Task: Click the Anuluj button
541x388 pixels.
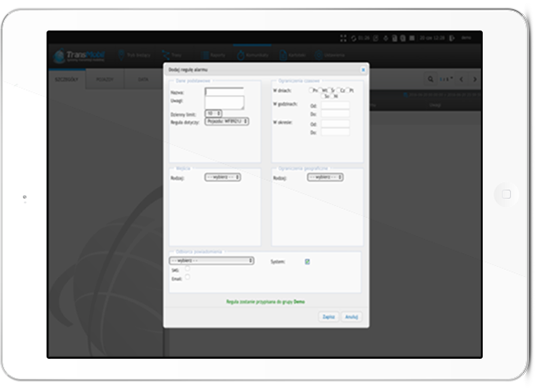Action: pyautogui.click(x=352, y=317)
